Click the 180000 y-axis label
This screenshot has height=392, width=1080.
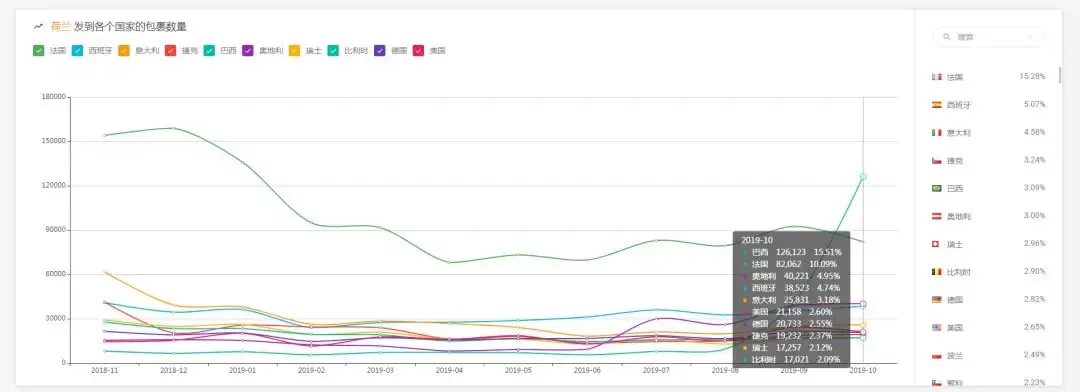point(54,97)
